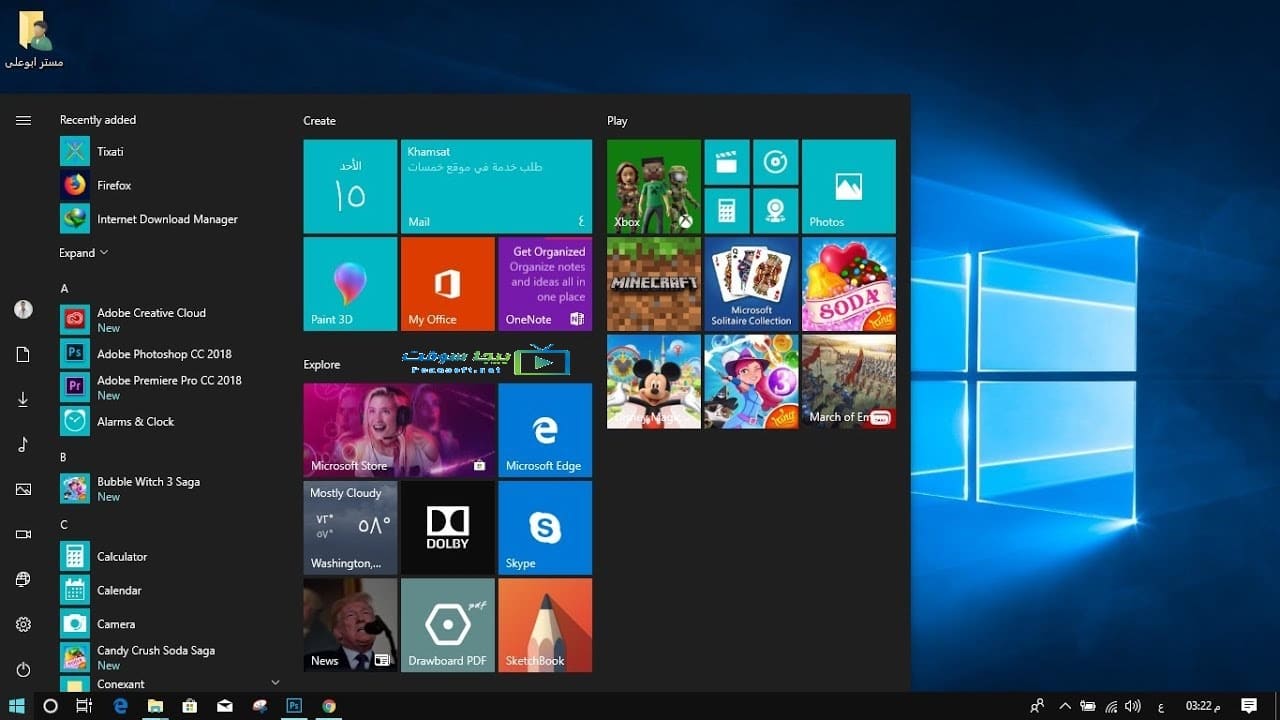This screenshot has height=720, width=1280.
Task: Open the Mail tile
Action: (x=496, y=186)
